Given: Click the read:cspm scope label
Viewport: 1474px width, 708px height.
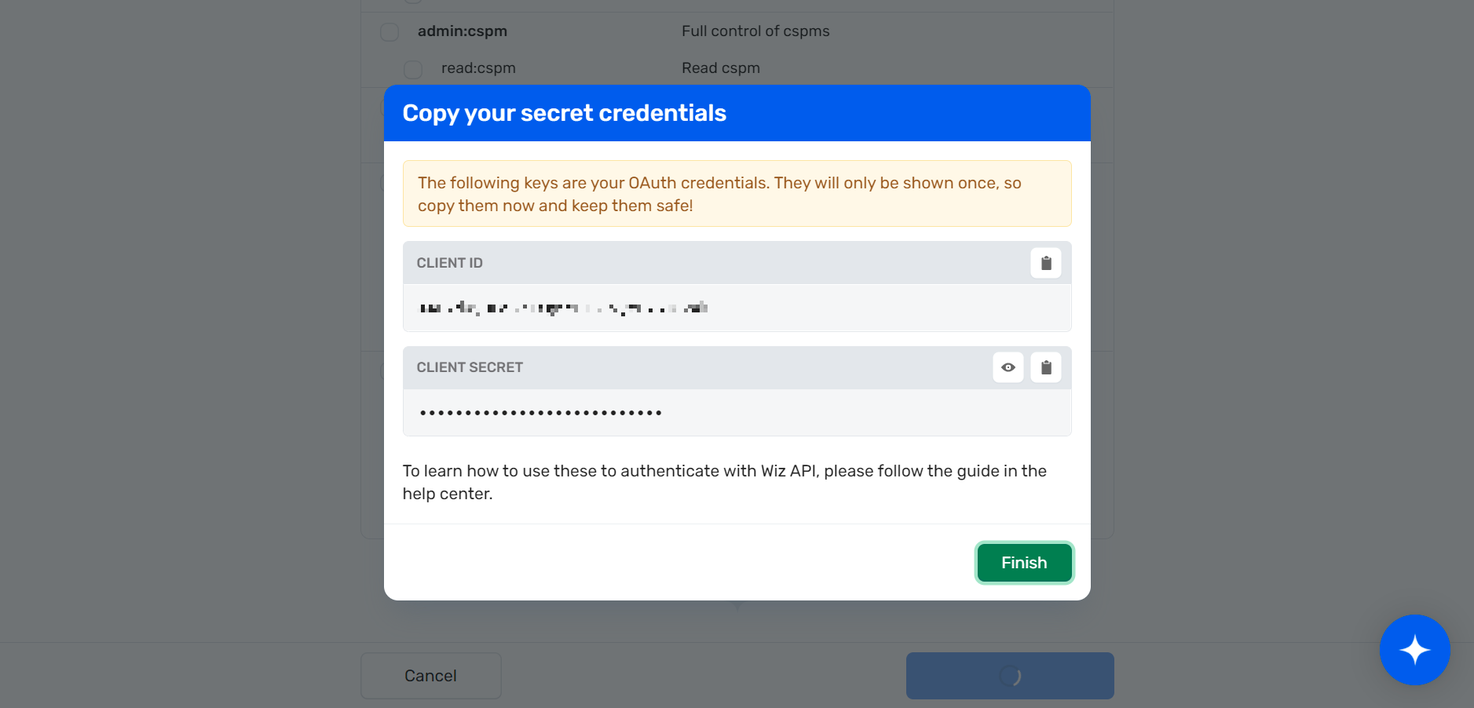Looking at the screenshot, I should click(478, 68).
